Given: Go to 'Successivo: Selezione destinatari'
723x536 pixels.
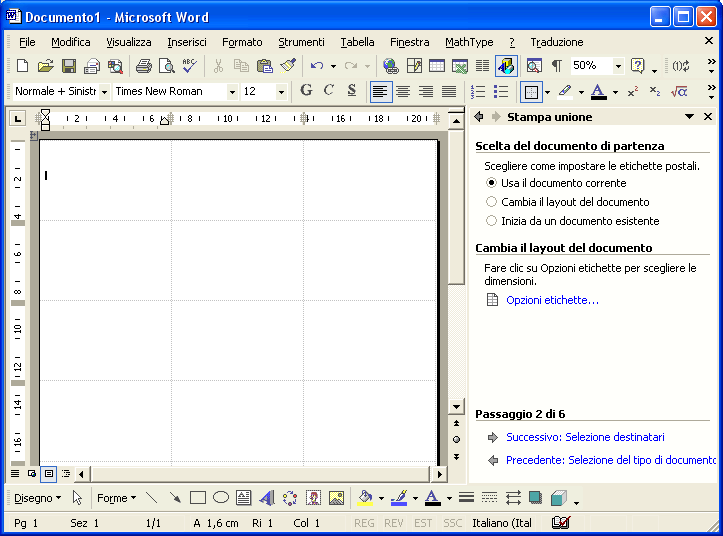Looking at the screenshot, I should [585, 437].
